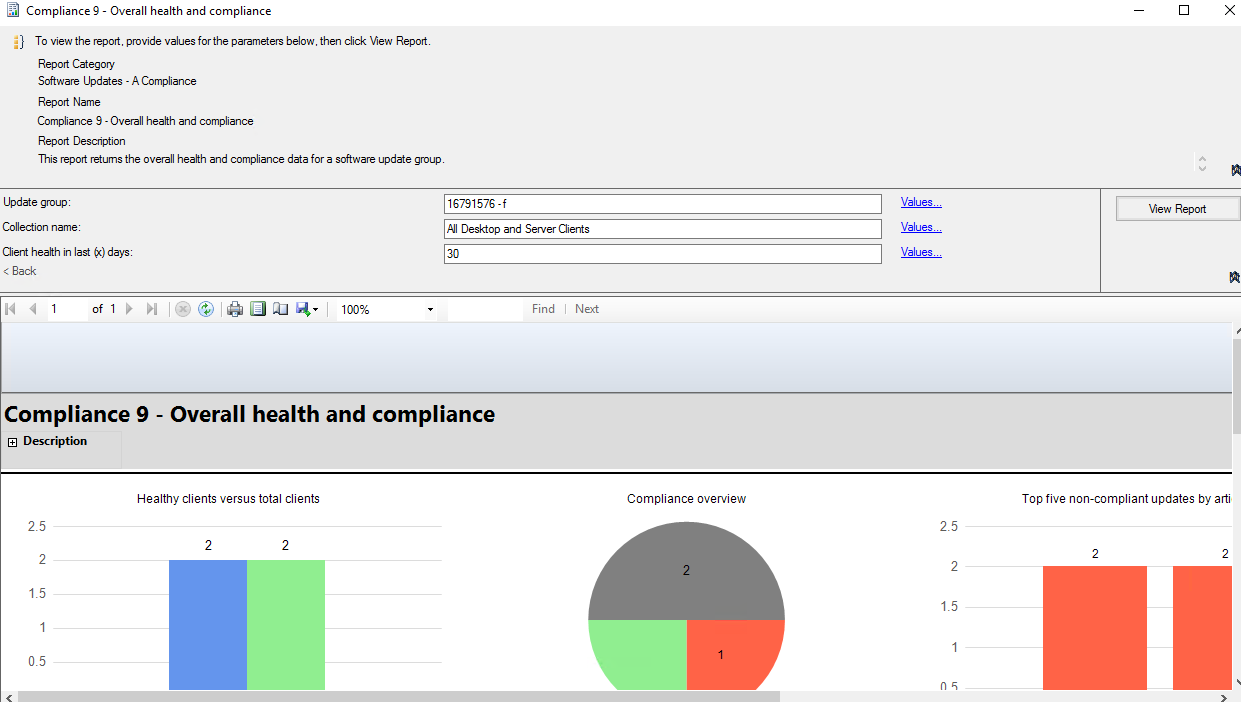This screenshot has height=702, width=1241.
Task: Click the Collection name input field
Action: 663,229
